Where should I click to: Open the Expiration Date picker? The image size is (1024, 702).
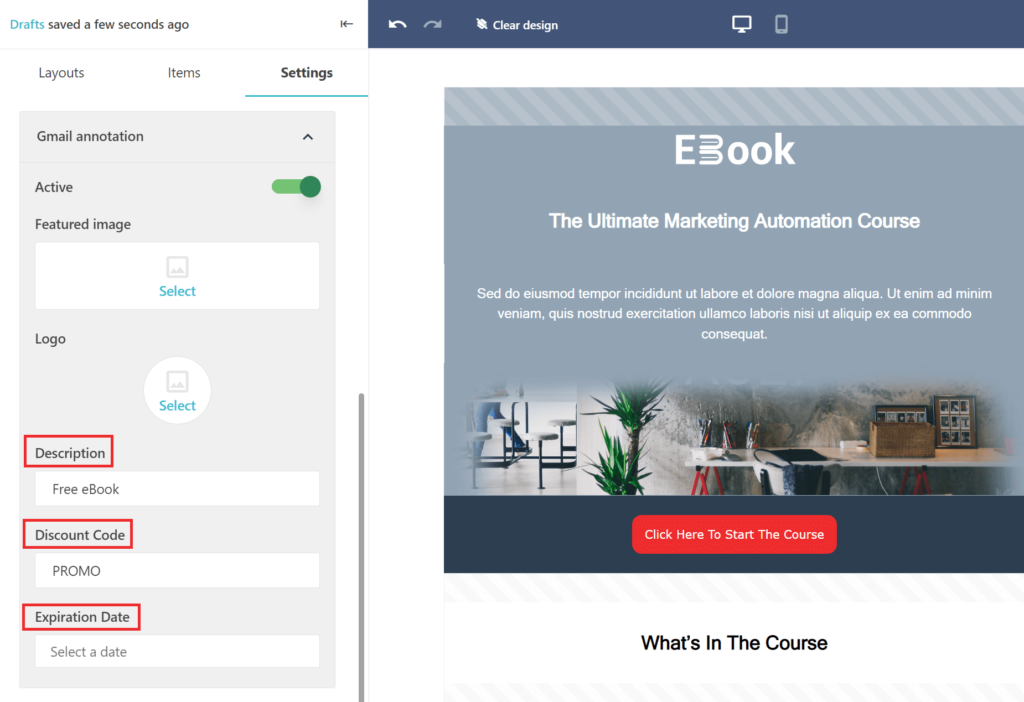pos(177,651)
